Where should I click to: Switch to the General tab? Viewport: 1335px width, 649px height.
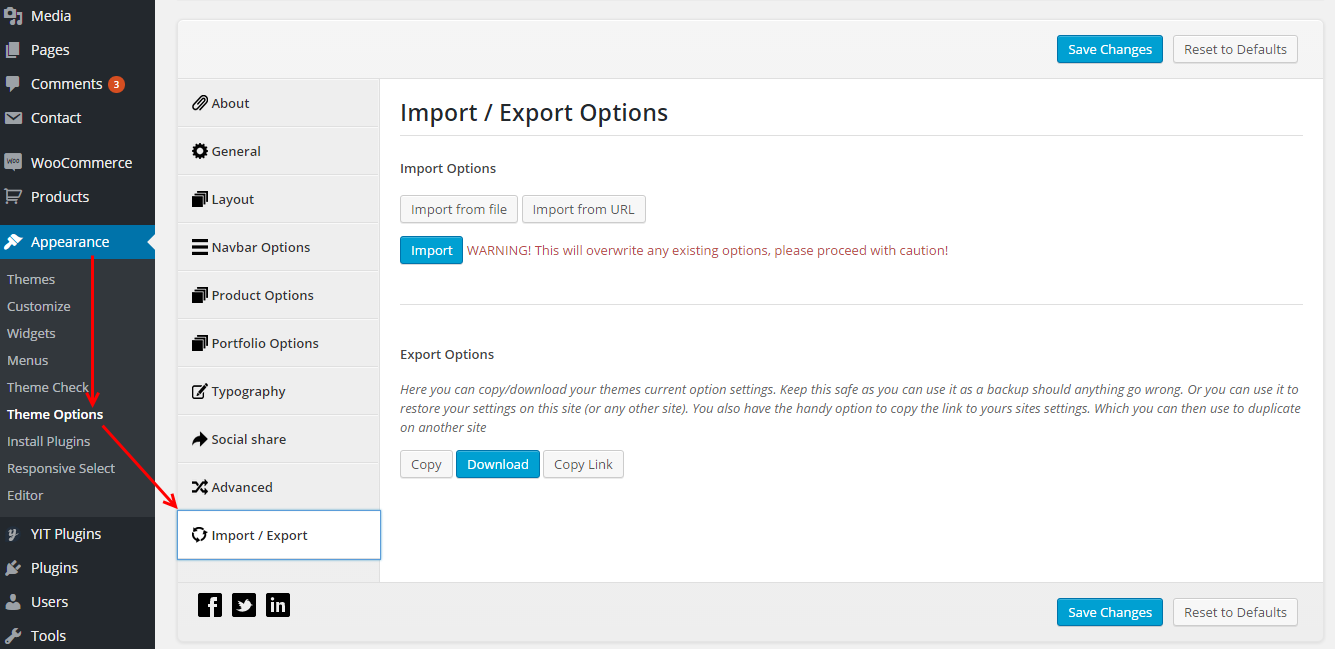click(278, 151)
